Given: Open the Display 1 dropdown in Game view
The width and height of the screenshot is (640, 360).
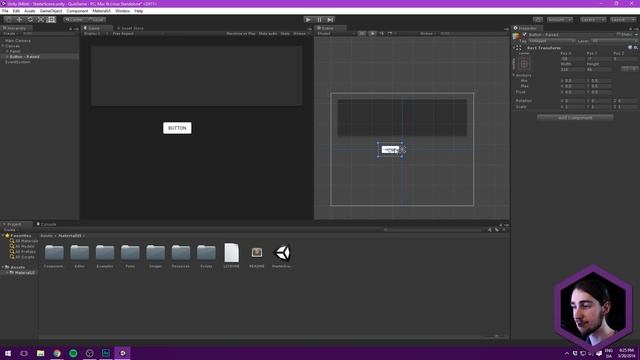Looking at the screenshot, I should (95, 33).
